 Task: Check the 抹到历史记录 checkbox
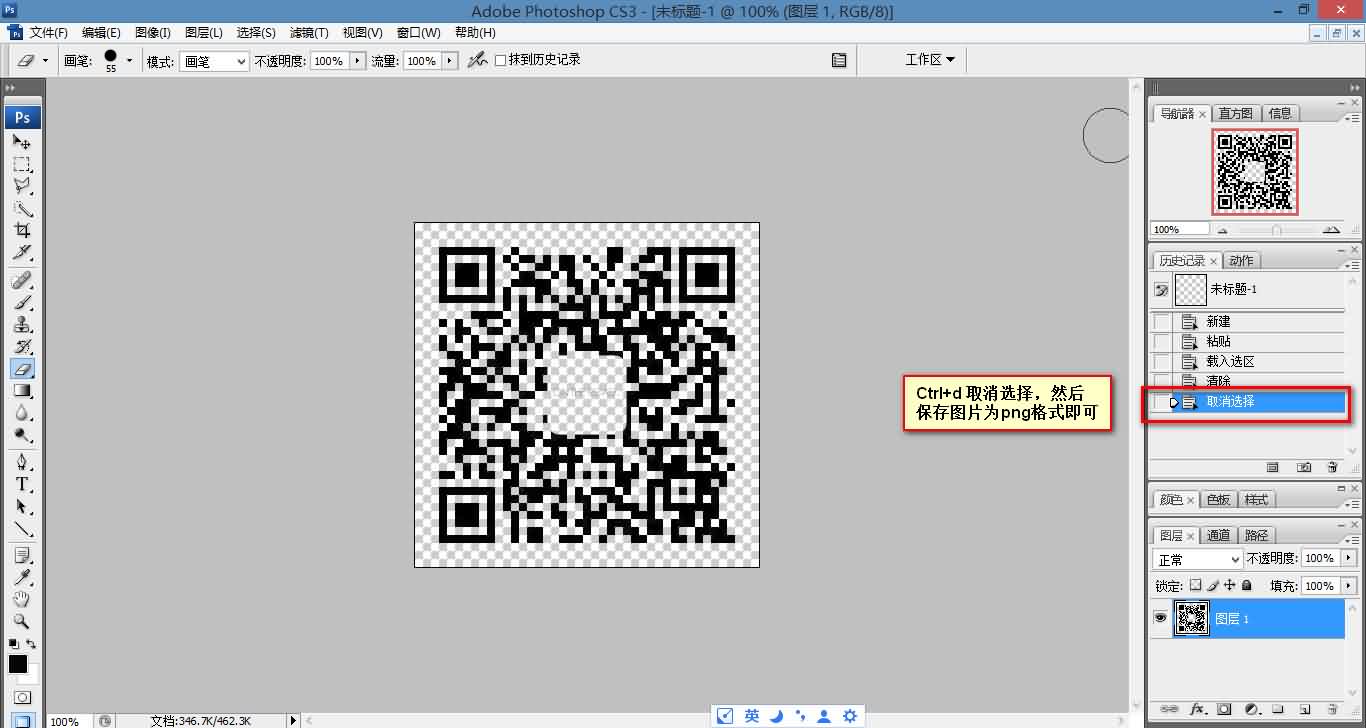coord(500,61)
